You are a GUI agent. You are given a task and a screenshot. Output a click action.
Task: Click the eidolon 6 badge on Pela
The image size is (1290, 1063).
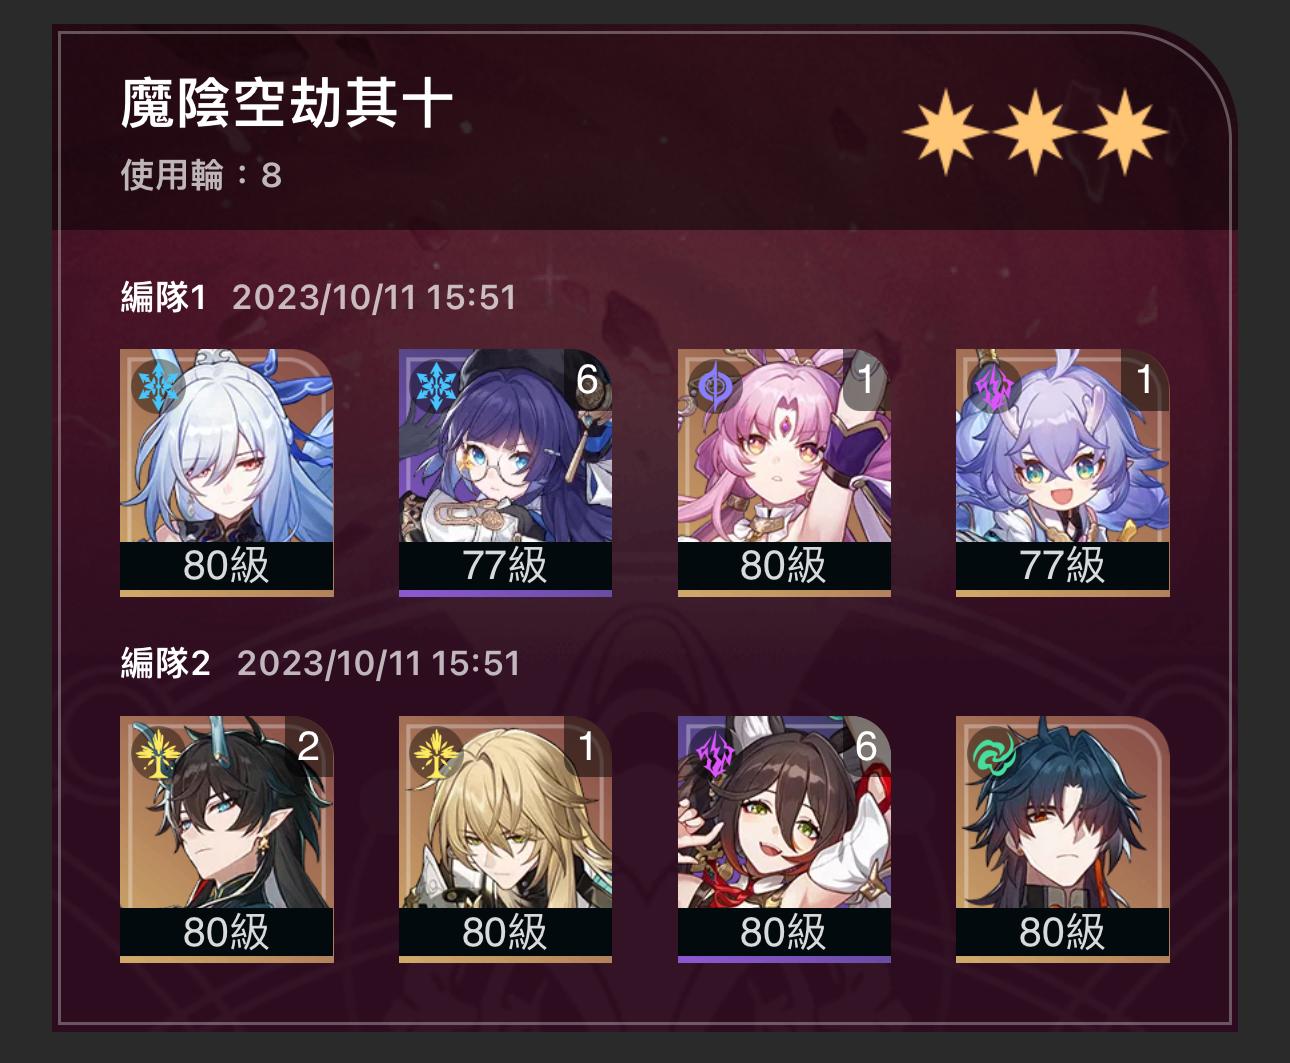(x=587, y=379)
